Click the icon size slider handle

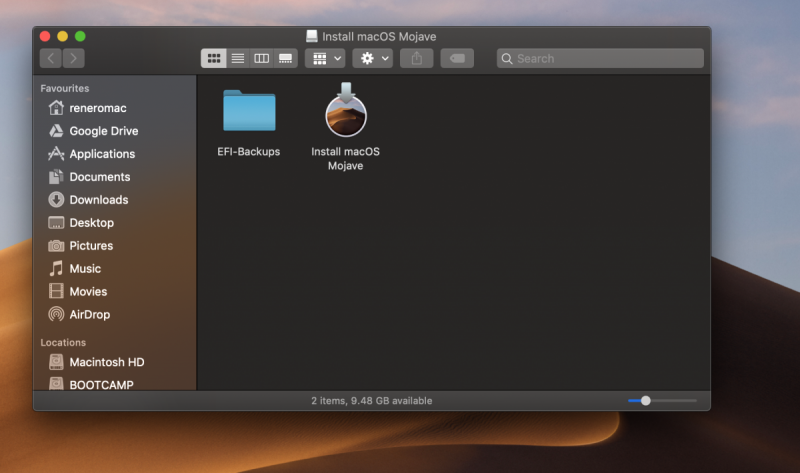click(x=646, y=401)
